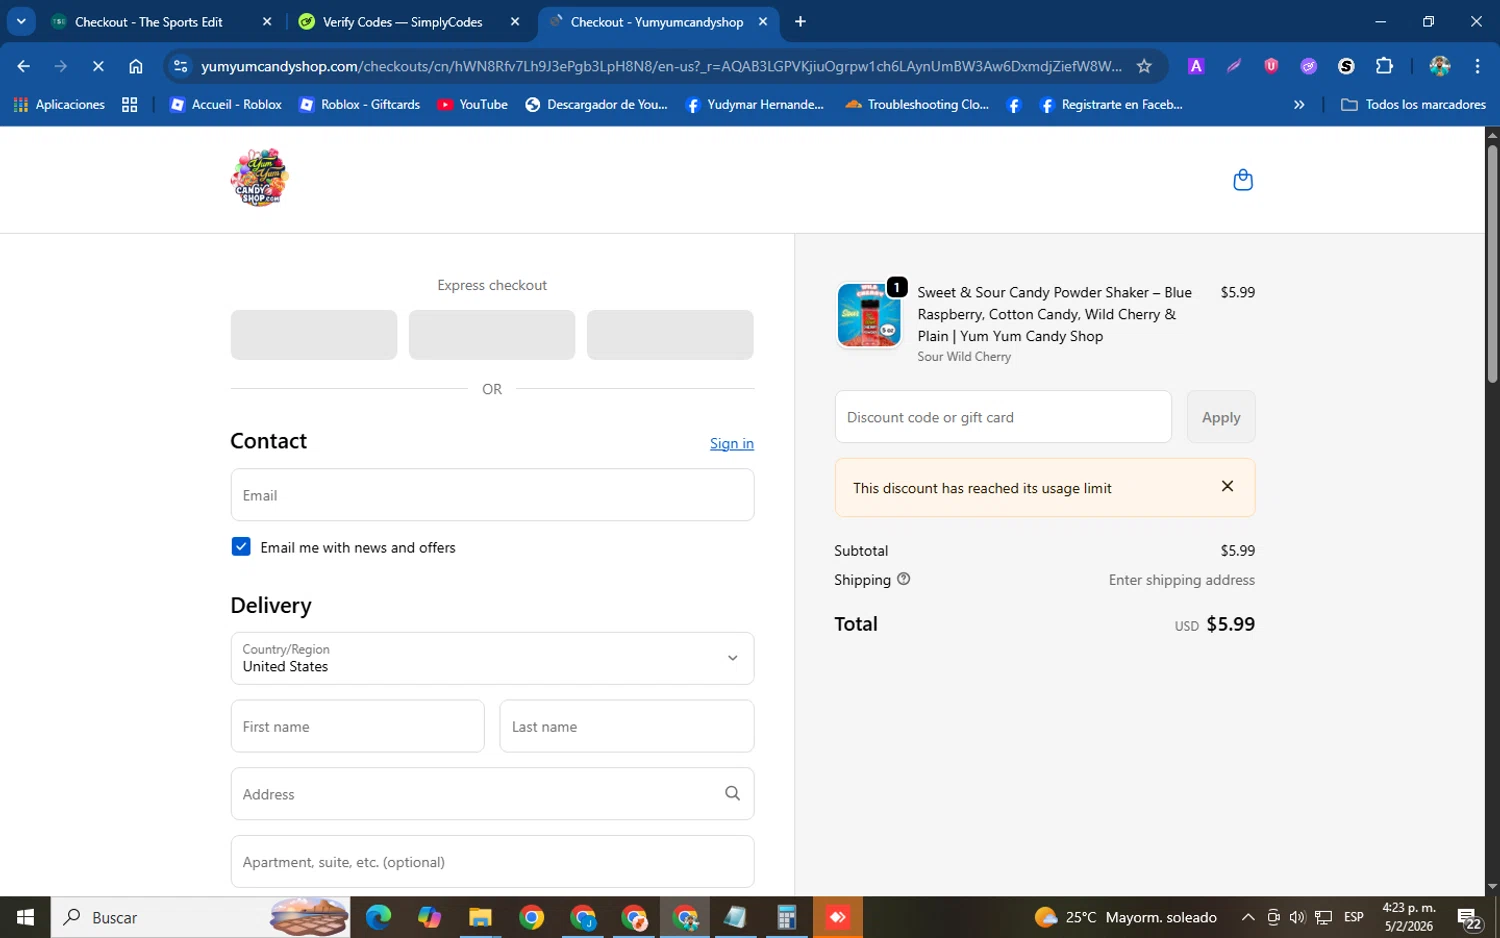Image resolution: width=1500 pixels, height=938 pixels.
Task: Click the Apply discount button
Action: pos(1221,417)
